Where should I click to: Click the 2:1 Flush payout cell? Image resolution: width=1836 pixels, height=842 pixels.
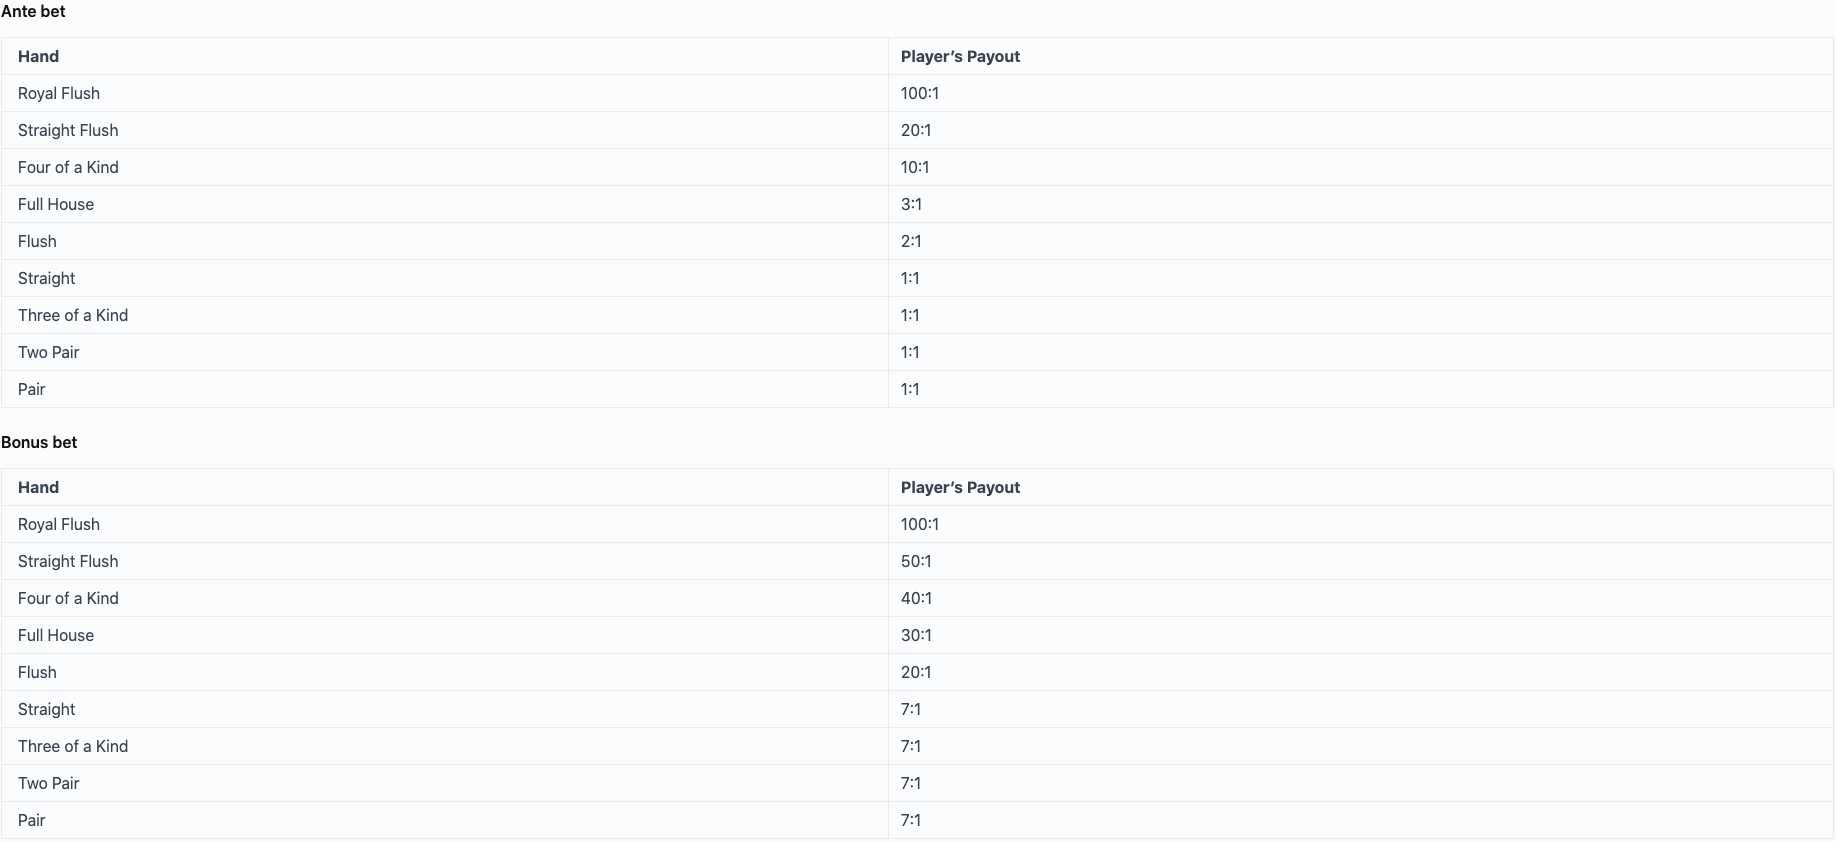pyautogui.click(x=911, y=241)
